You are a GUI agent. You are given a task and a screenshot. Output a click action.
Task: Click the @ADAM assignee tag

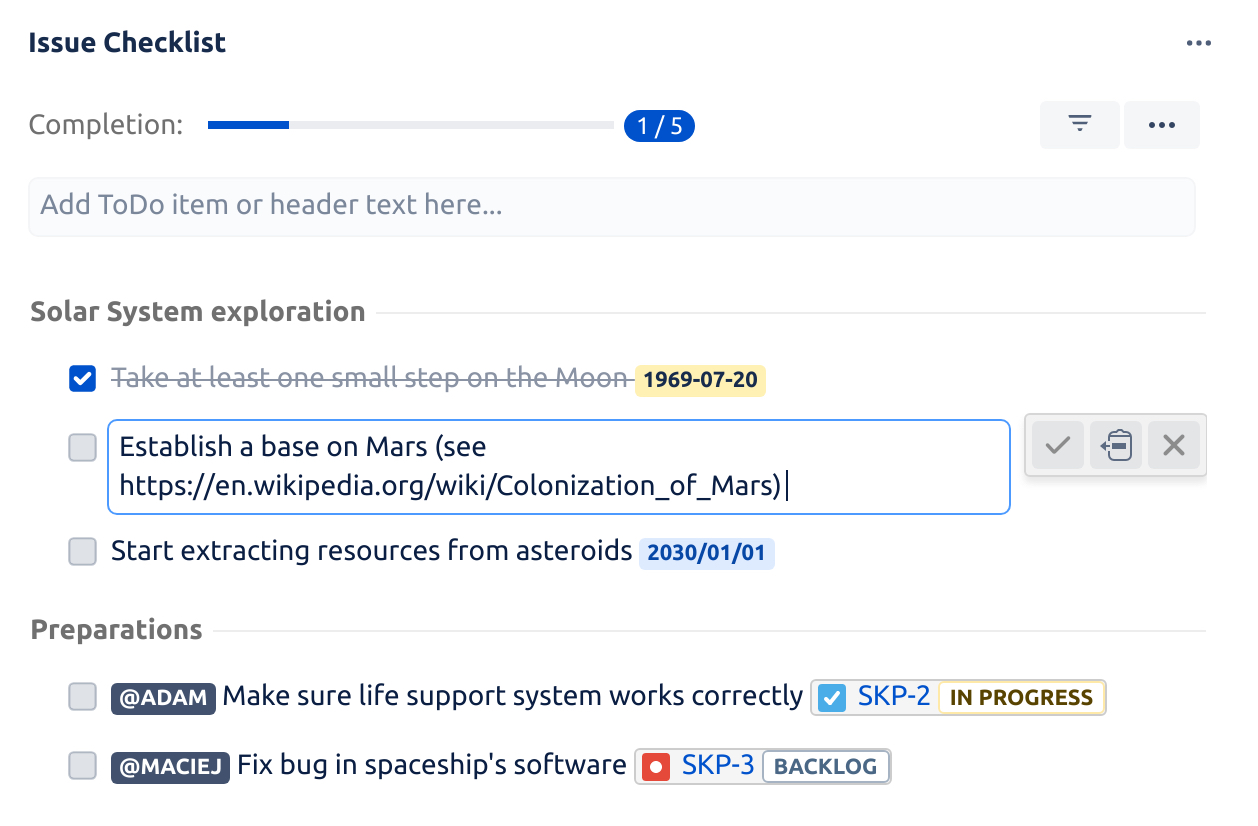click(x=163, y=699)
